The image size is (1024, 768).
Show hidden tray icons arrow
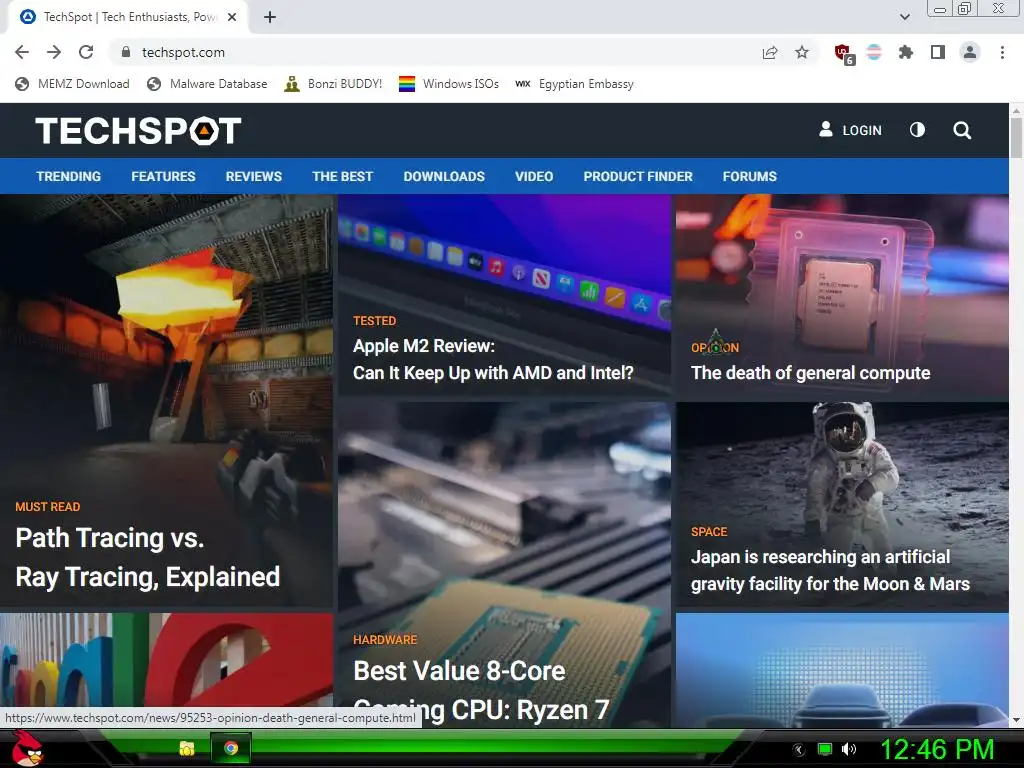[799, 750]
